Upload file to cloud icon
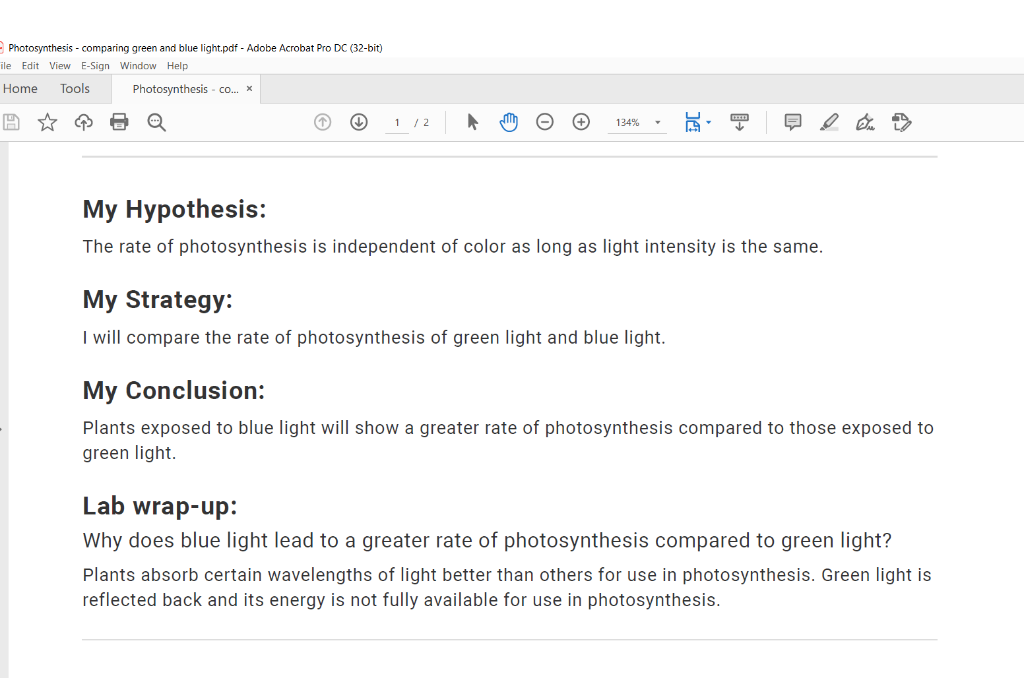 tap(84, 122)
